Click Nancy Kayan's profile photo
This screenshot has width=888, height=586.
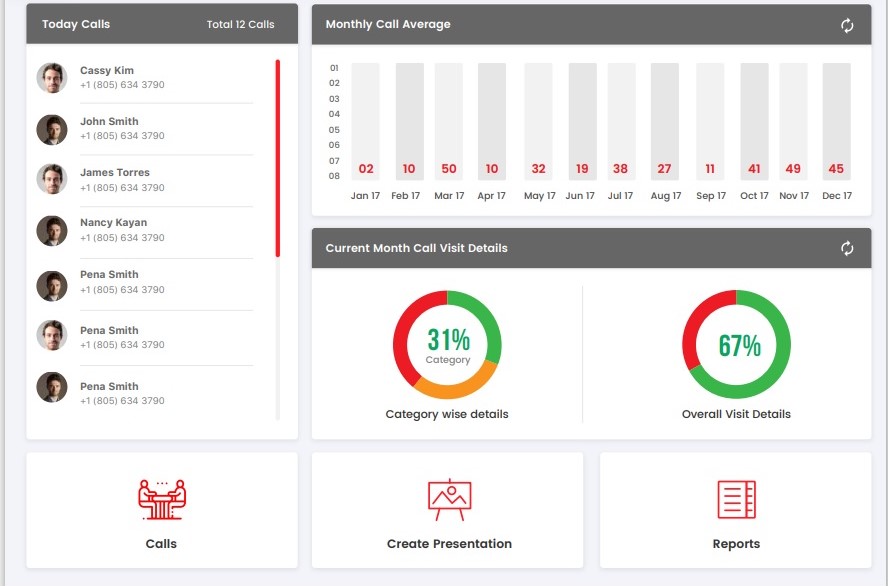click(x=52, y=230)
